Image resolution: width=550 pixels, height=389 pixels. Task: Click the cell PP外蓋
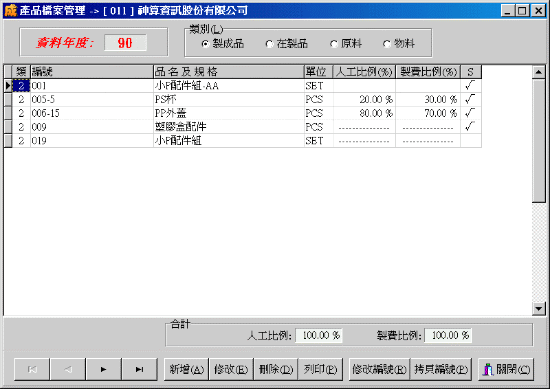228,113
